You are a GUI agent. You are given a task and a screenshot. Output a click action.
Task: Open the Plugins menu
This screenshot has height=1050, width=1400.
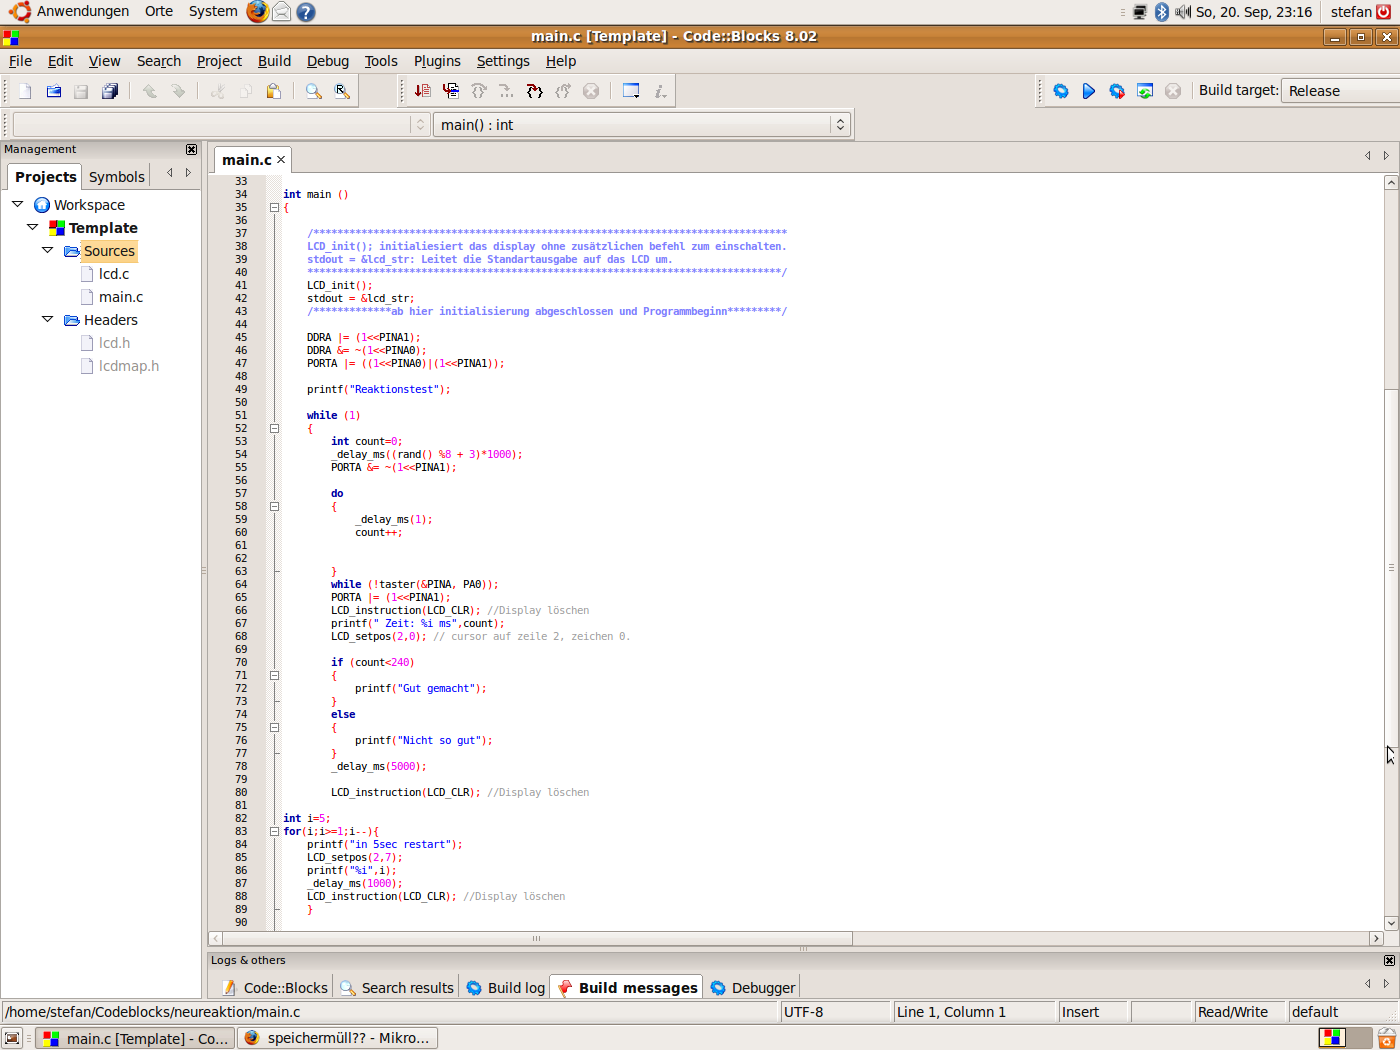tap(437, 61)
